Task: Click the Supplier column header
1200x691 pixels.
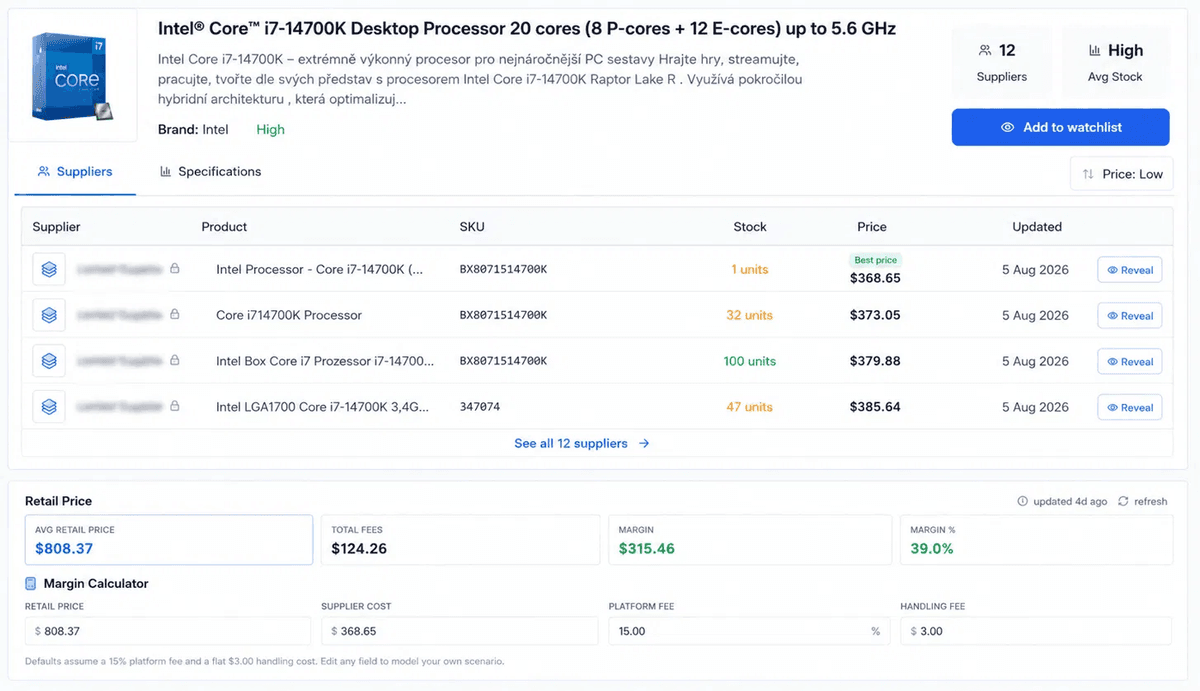Action: click(56, 227)
